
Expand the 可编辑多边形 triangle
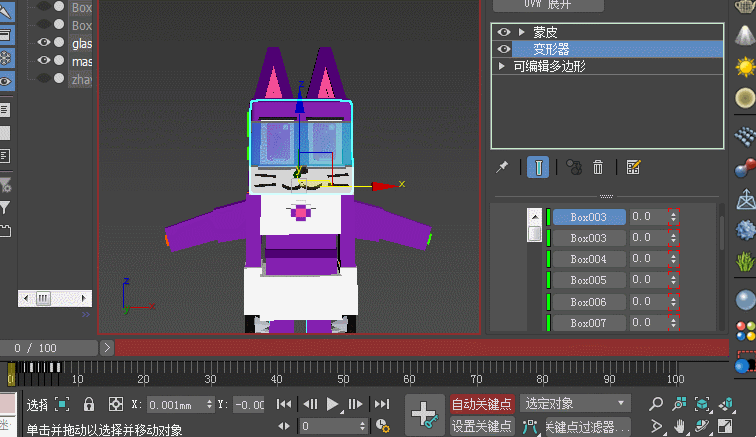[502, 66]
